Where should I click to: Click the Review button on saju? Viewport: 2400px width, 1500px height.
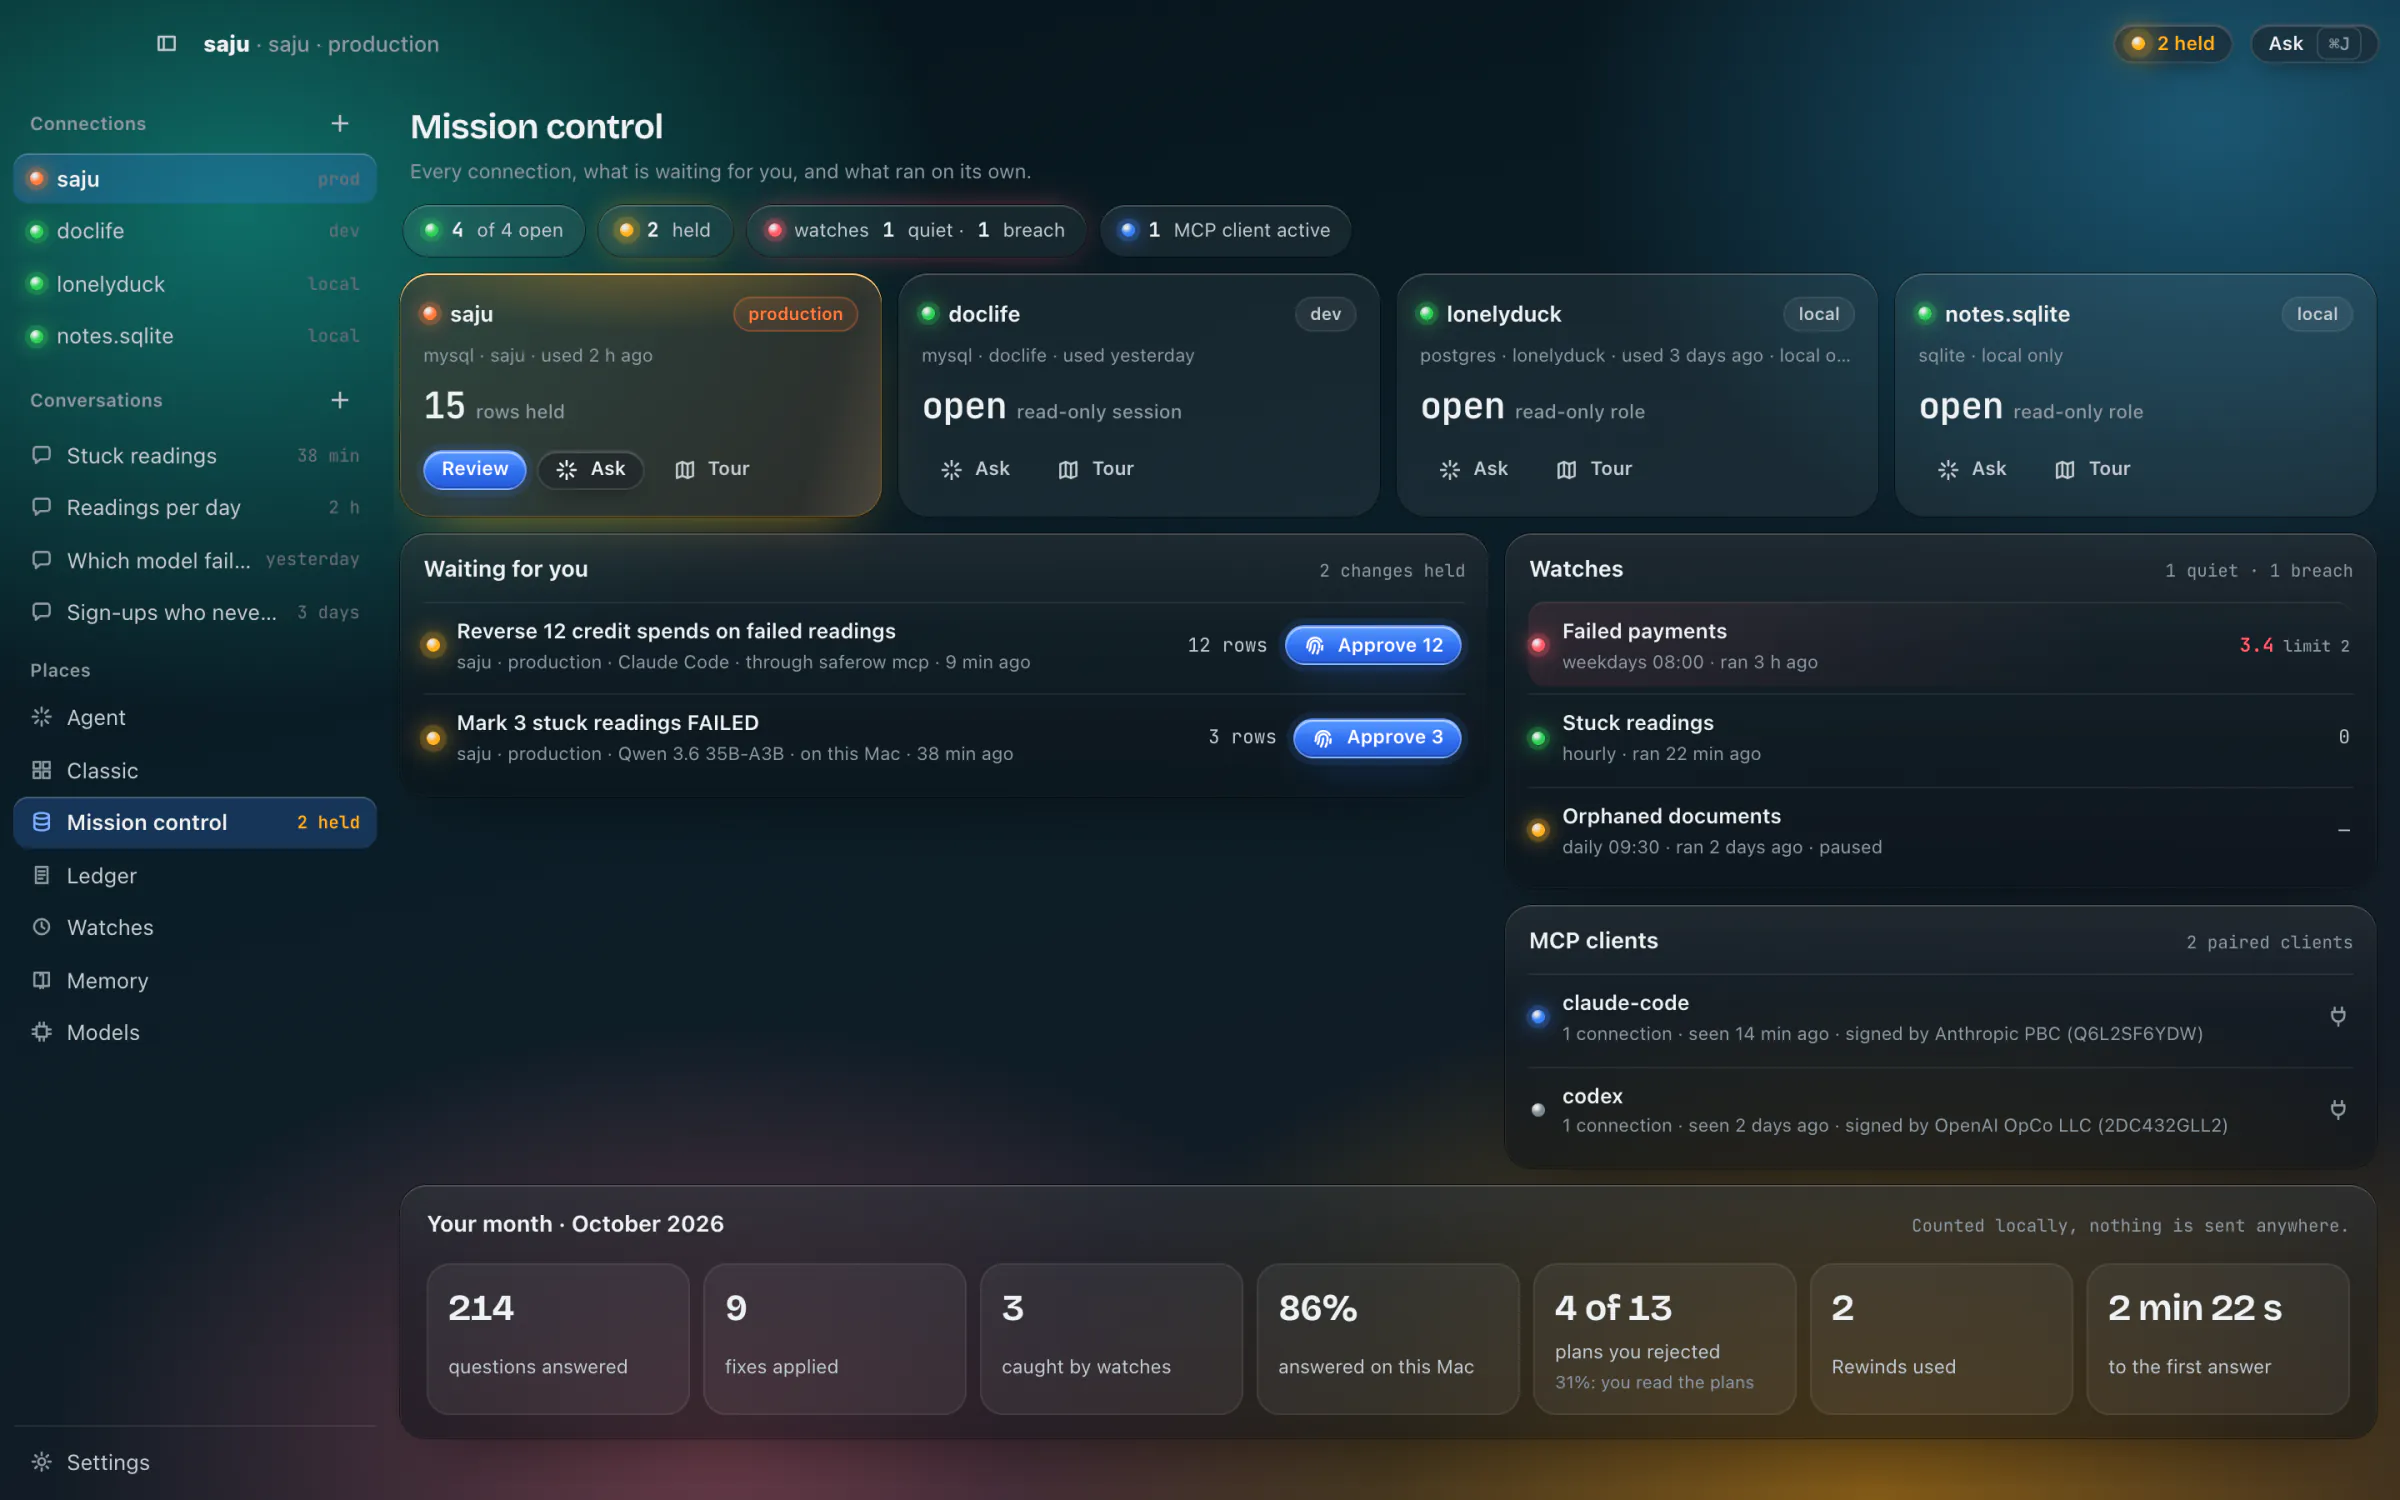[x=475, y=469]
